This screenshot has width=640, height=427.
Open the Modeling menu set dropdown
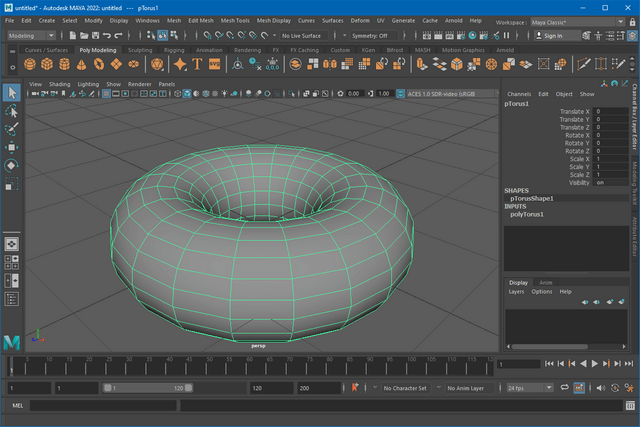point(33,36)
